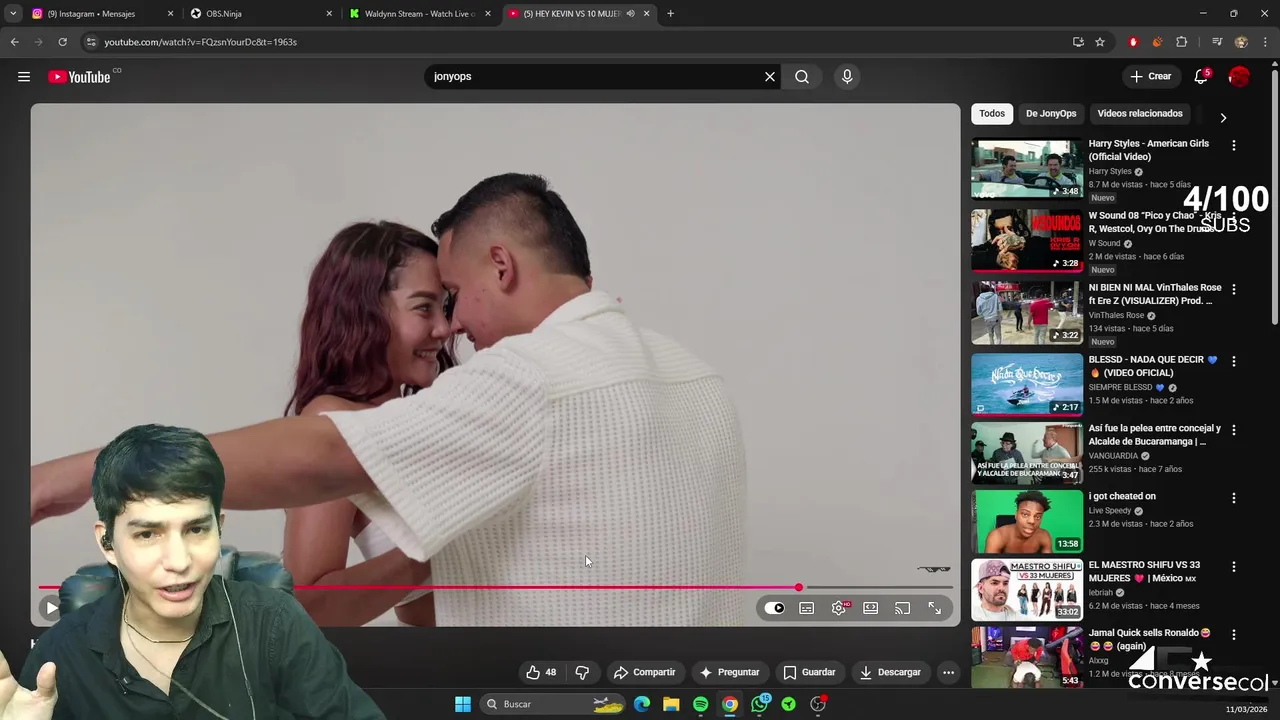Open File Explorer from the taskbar
This screenshot has height=720, width=1280.
(x=671, y=704)
